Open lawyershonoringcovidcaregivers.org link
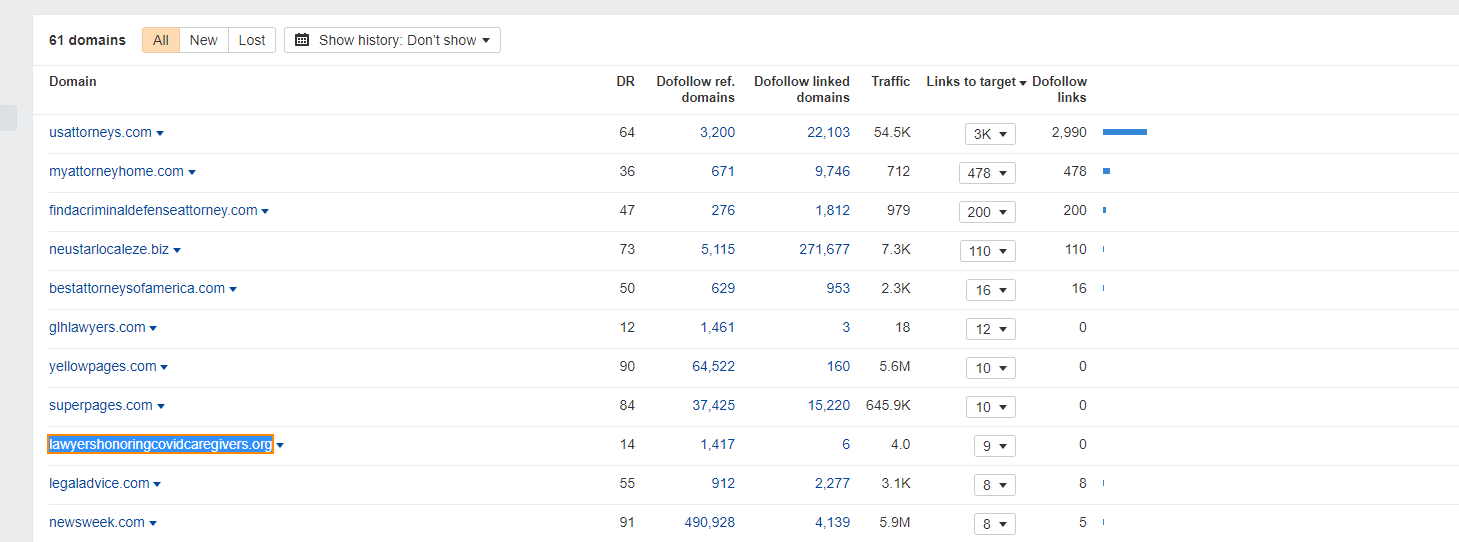Image resolution: width=1459 pixels, height=542 pixels. pos(160,444)
